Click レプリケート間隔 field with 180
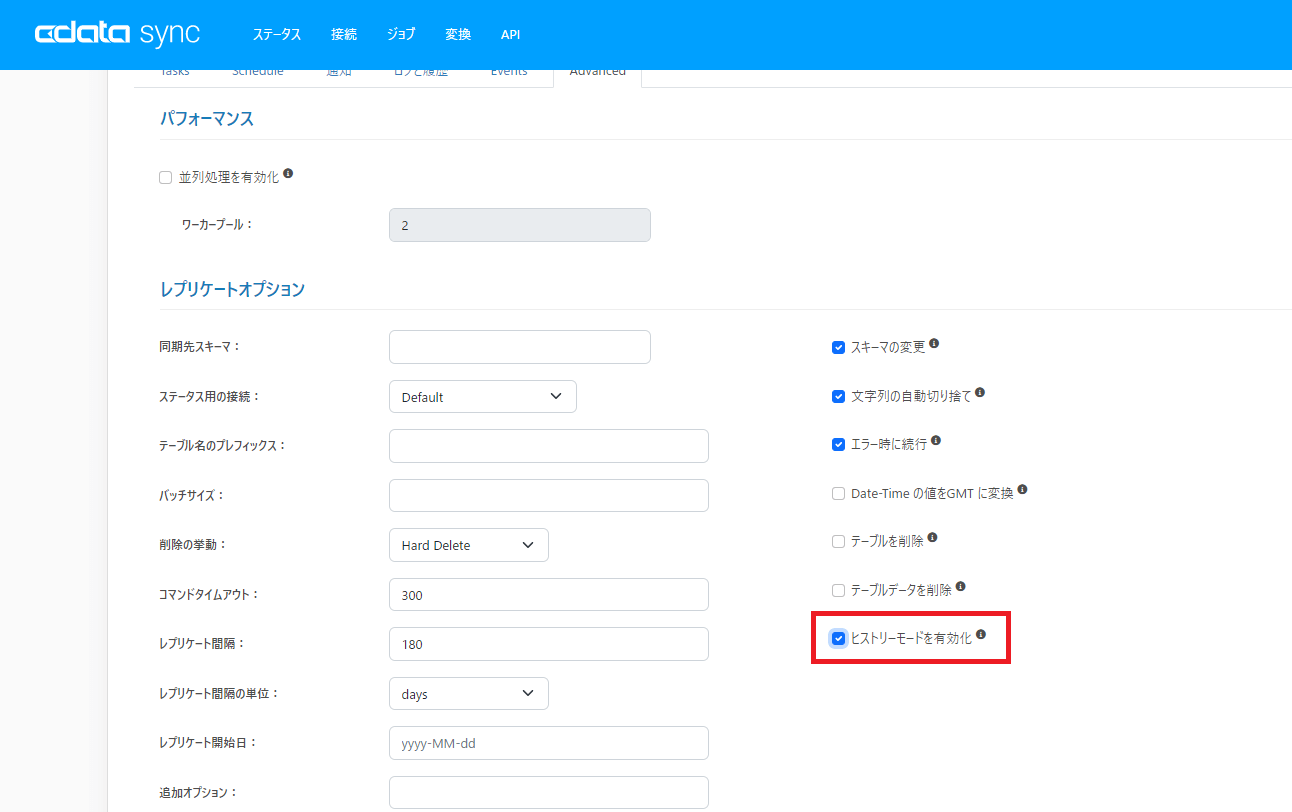Screen dimensions: 1292x812 (549, 644)
